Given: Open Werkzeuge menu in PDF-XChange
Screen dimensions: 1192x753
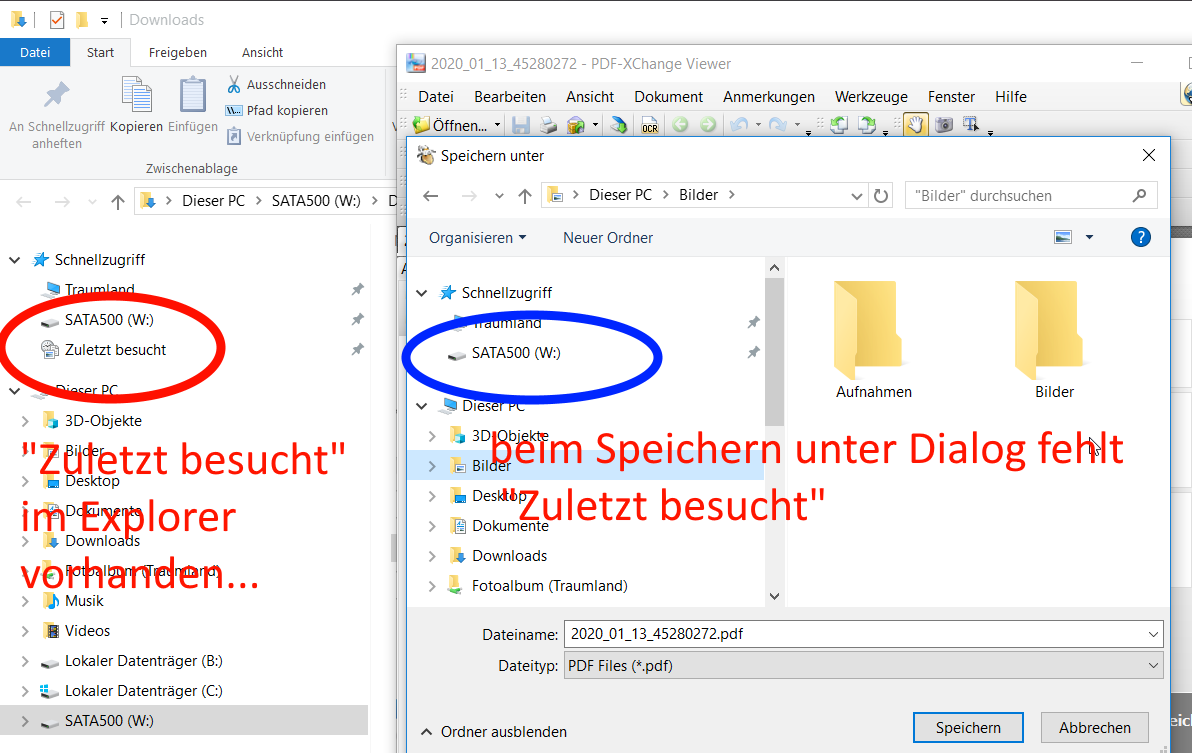Looking at the screenshot, I should (871, 96).
